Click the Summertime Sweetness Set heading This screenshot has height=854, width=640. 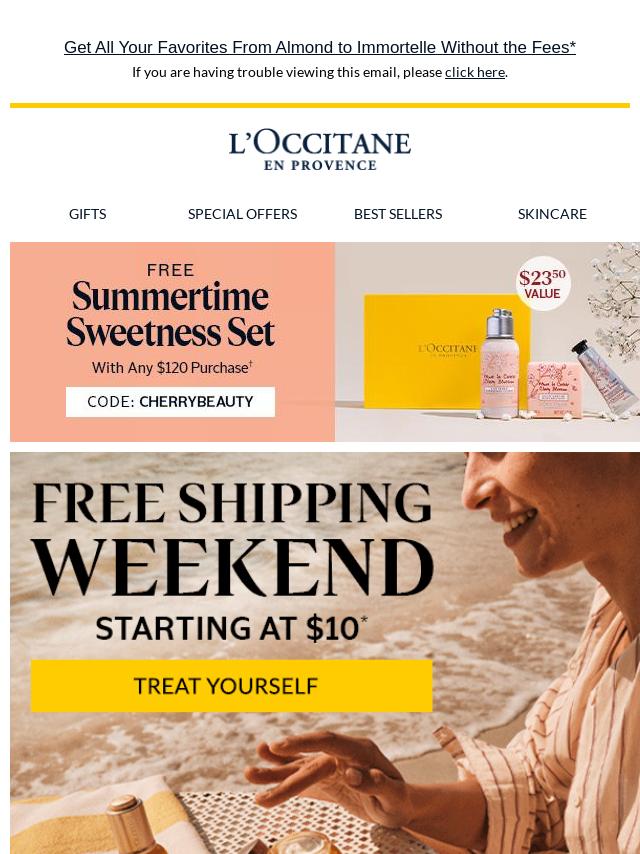tap(170, 314)
